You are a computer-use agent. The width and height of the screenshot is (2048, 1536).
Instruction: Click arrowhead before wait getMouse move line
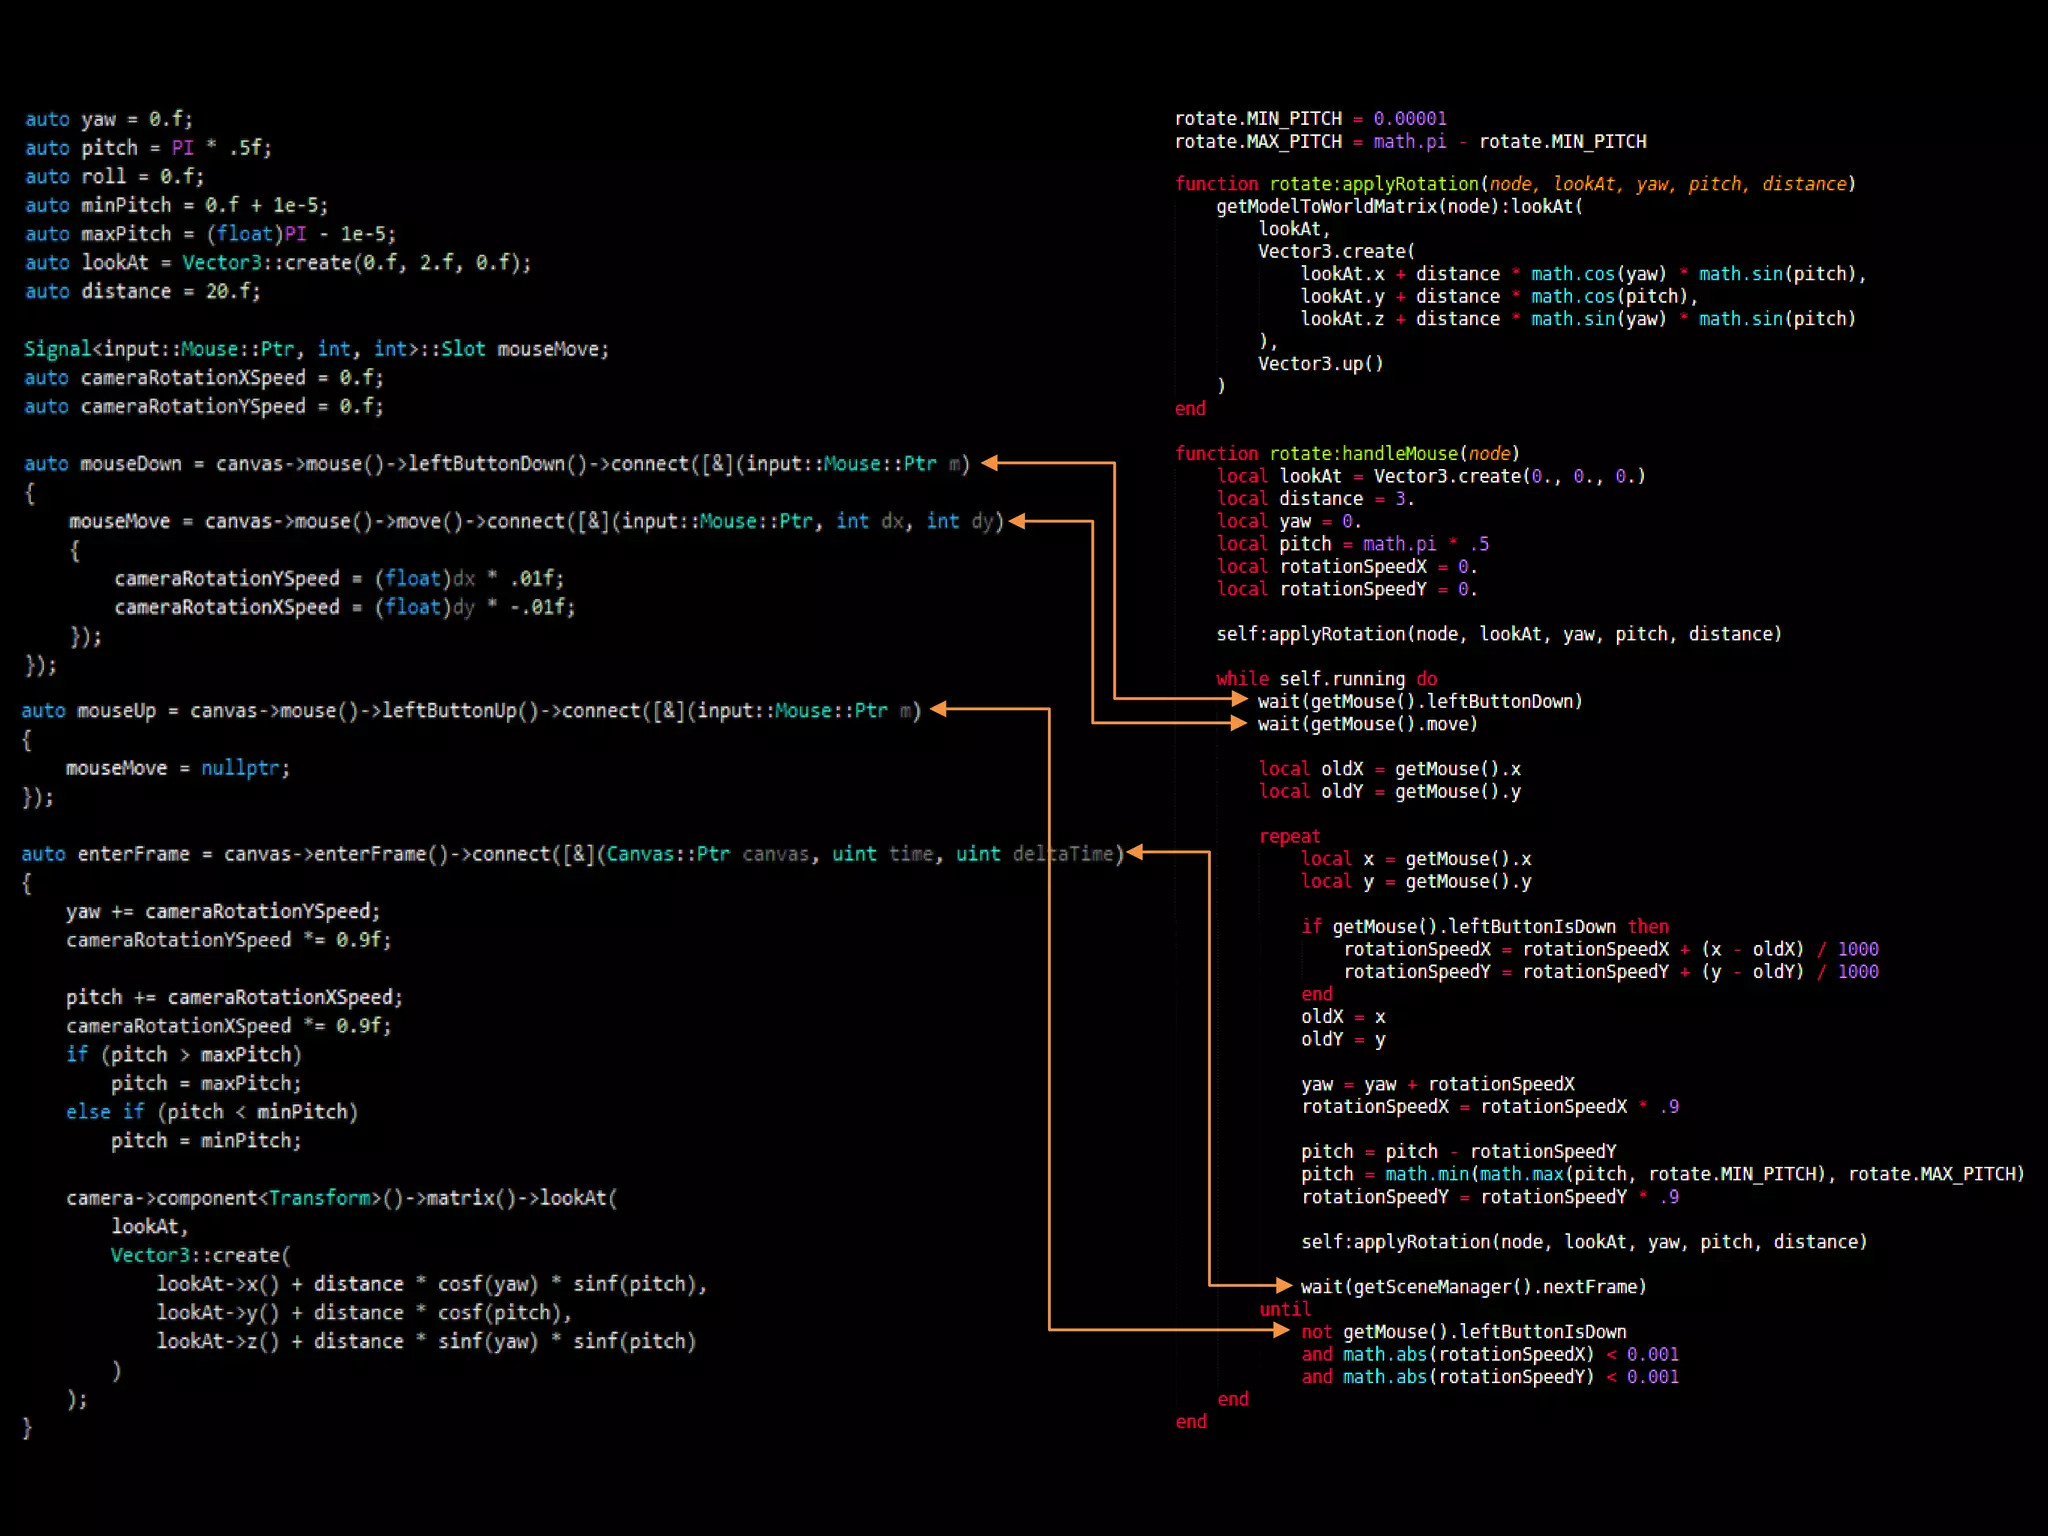point(1240,723)
